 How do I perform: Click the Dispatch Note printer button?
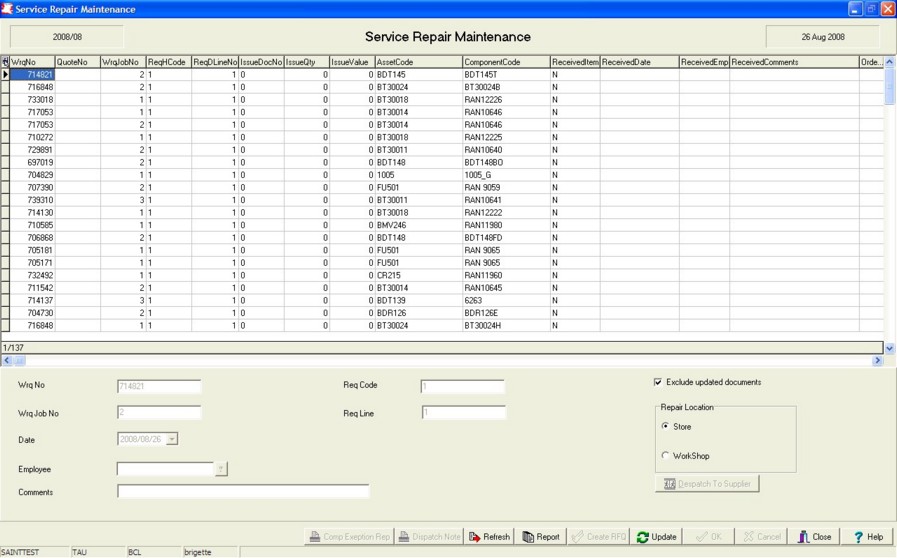coord(429,537)
